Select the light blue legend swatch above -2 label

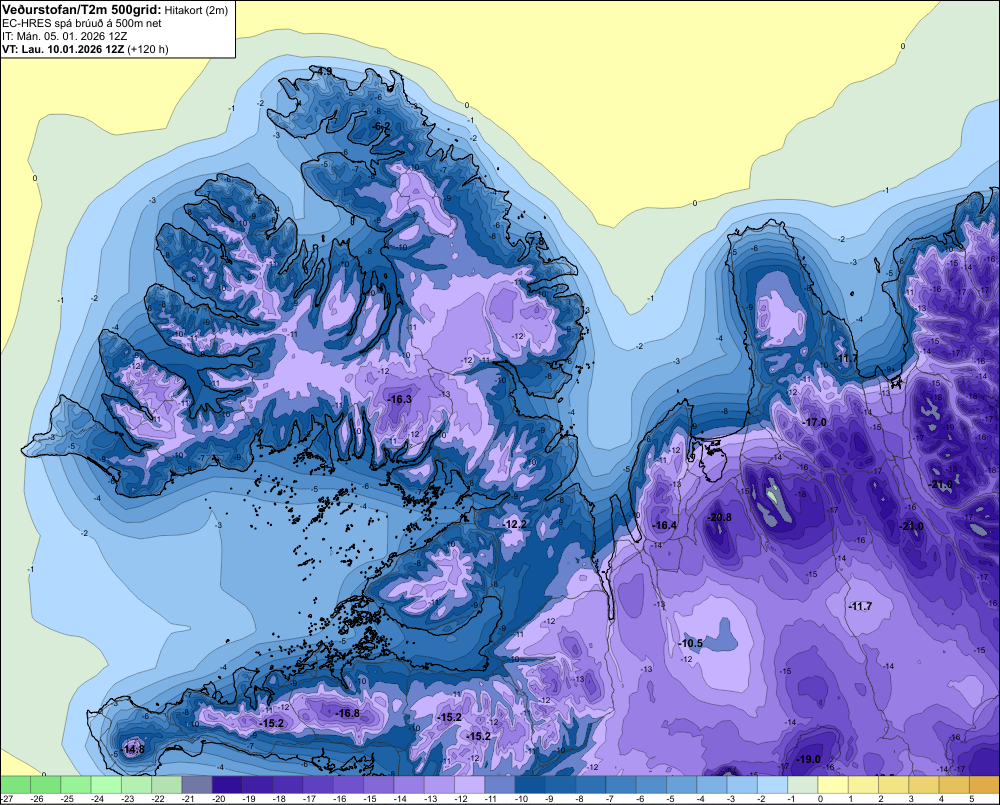pyautogui.click(x=772, y=784)
